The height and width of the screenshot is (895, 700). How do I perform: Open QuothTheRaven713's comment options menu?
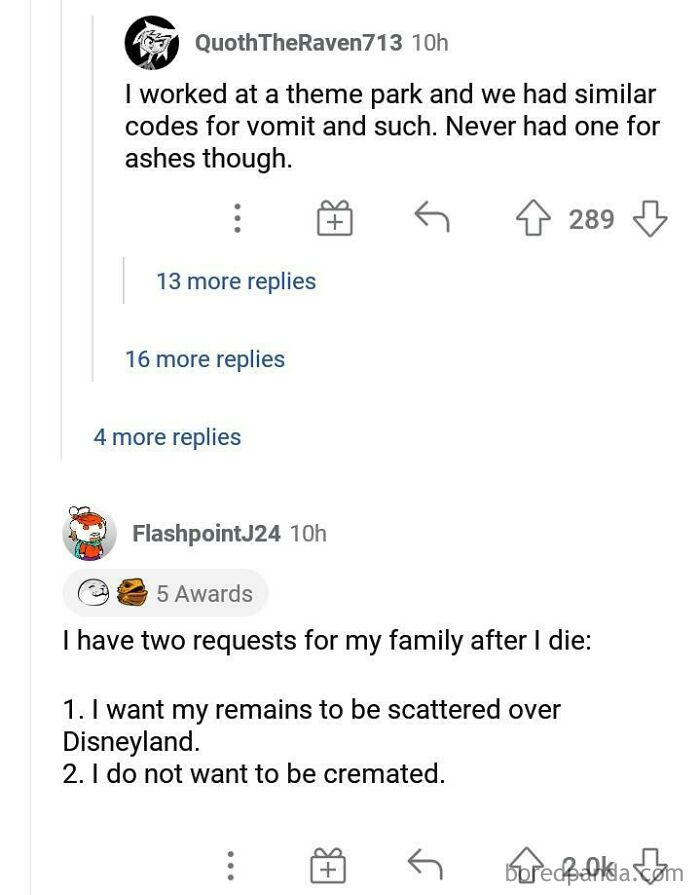coord(237,218)
